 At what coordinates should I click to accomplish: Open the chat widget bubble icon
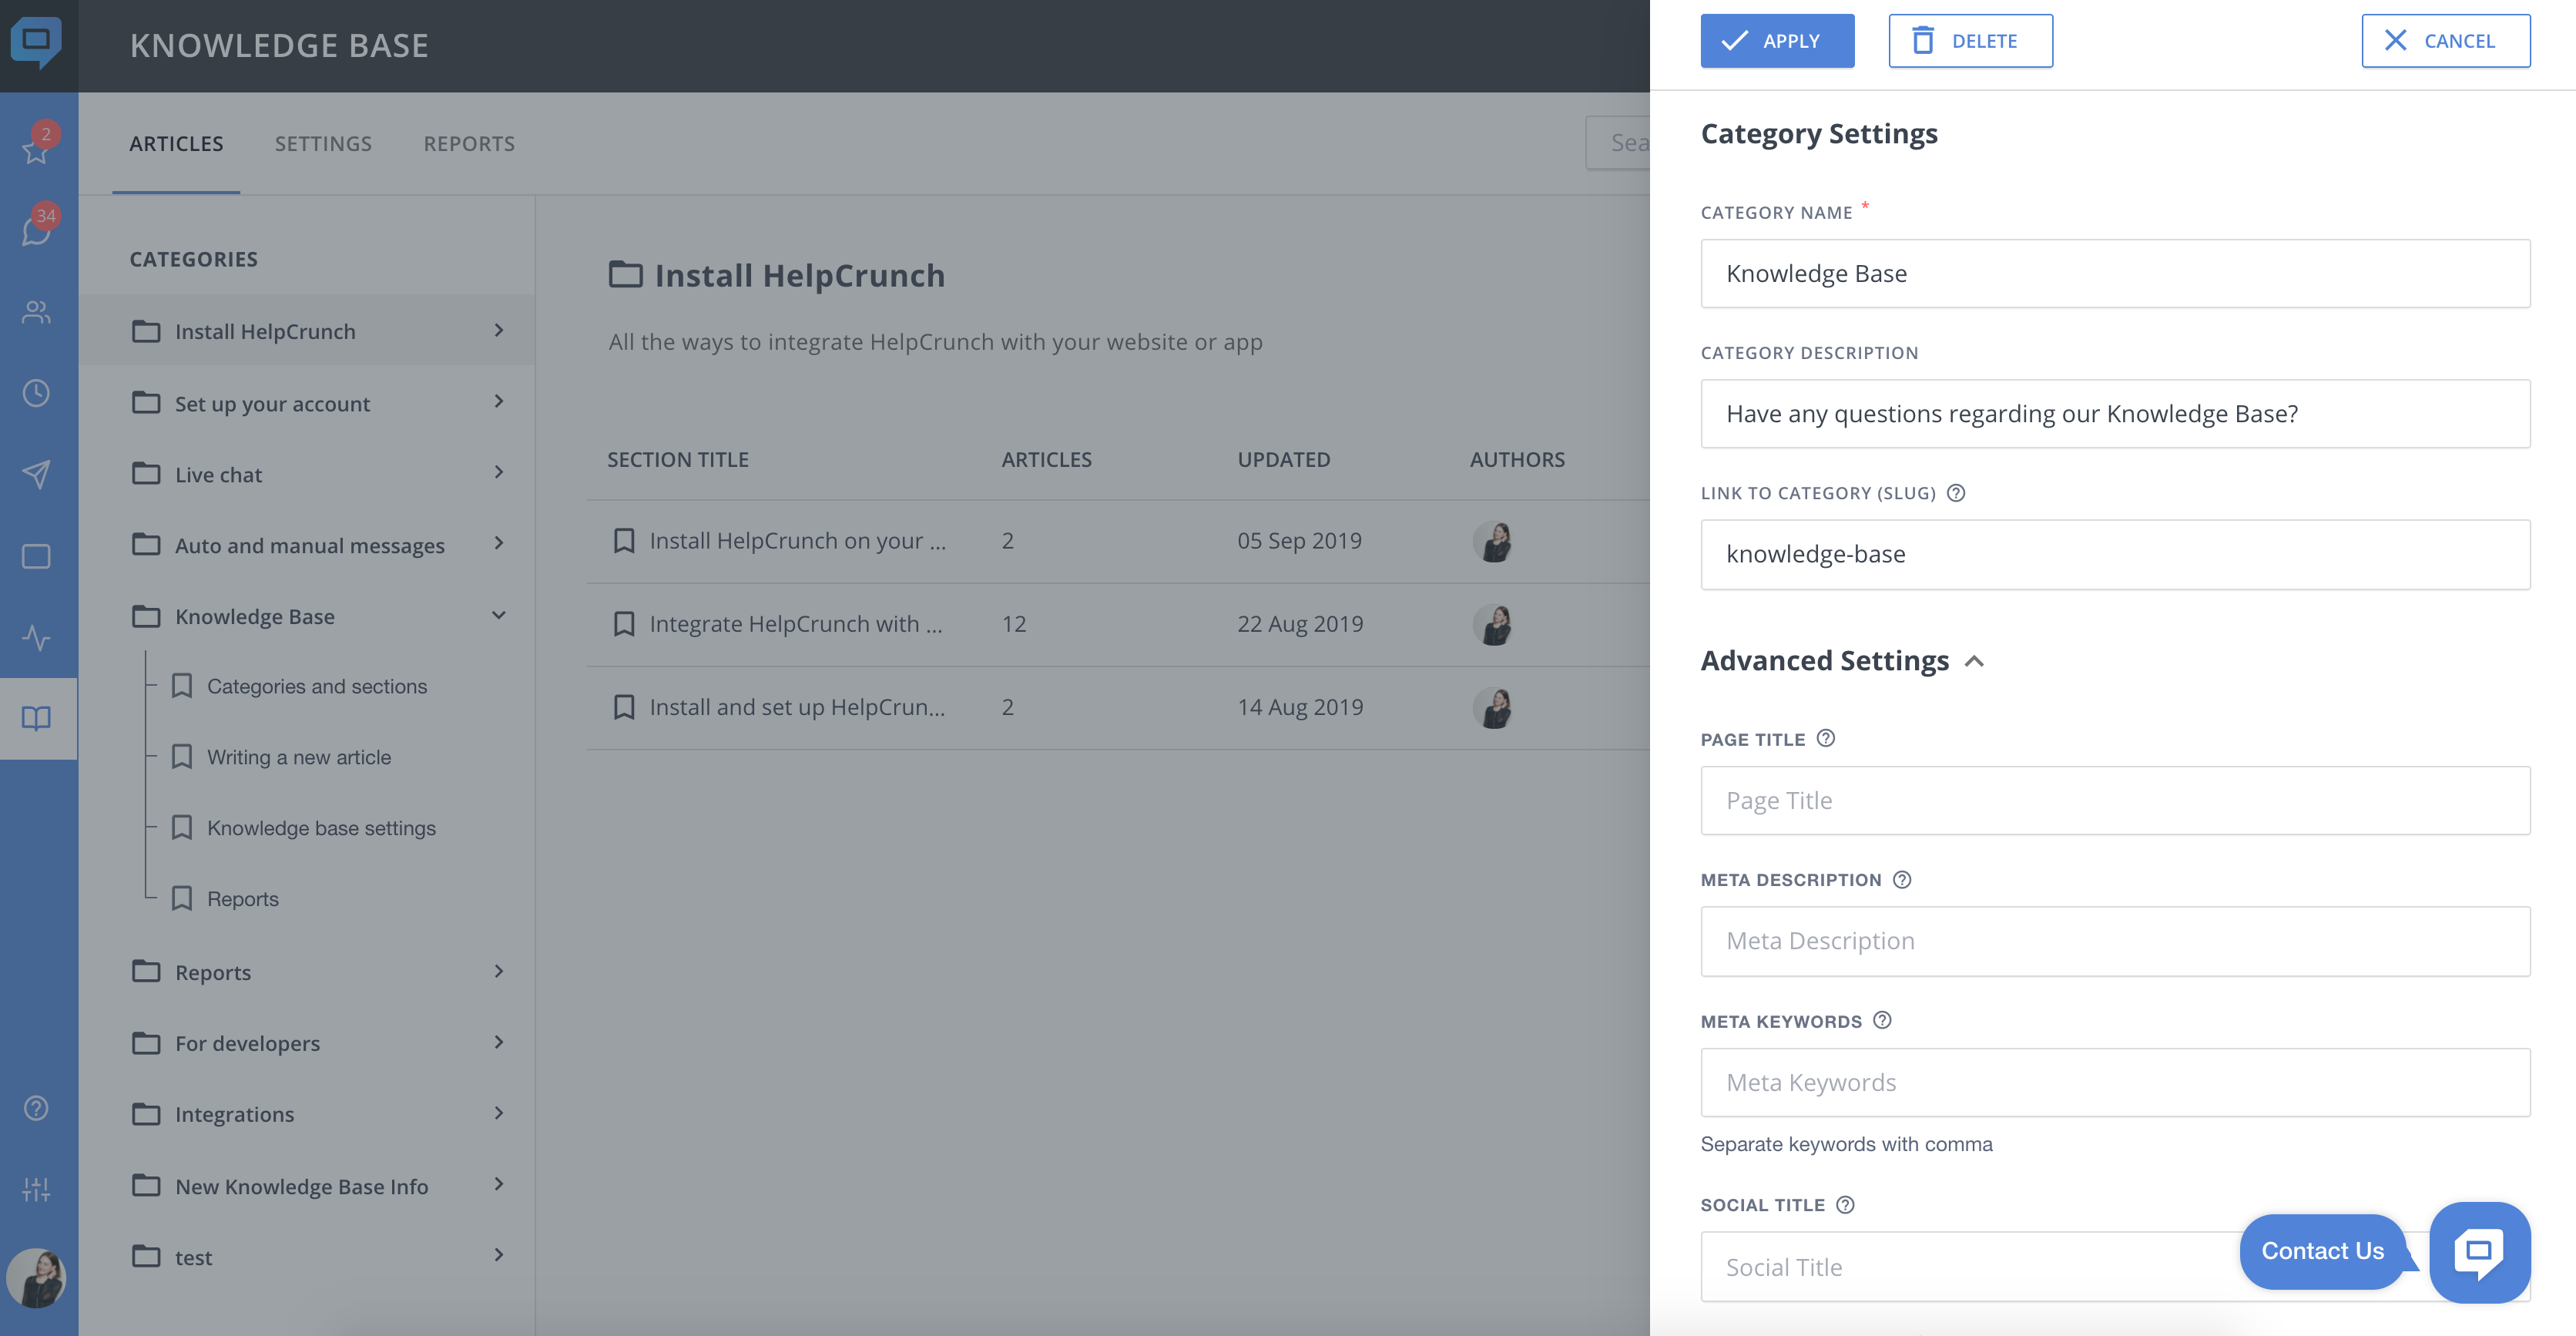[2480, 1252]
